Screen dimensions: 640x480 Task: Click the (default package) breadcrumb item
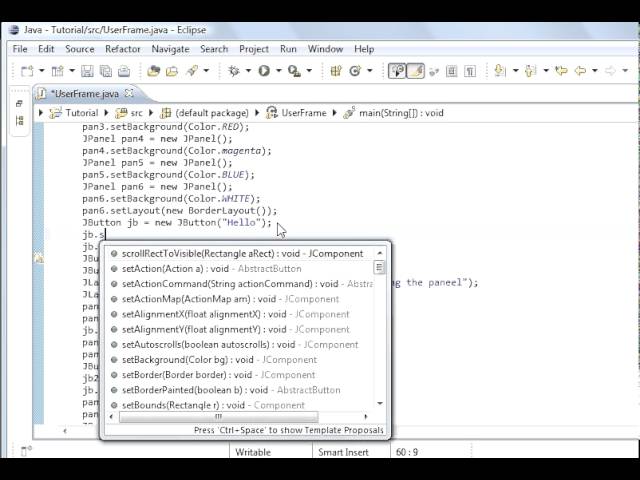(204, 113)
